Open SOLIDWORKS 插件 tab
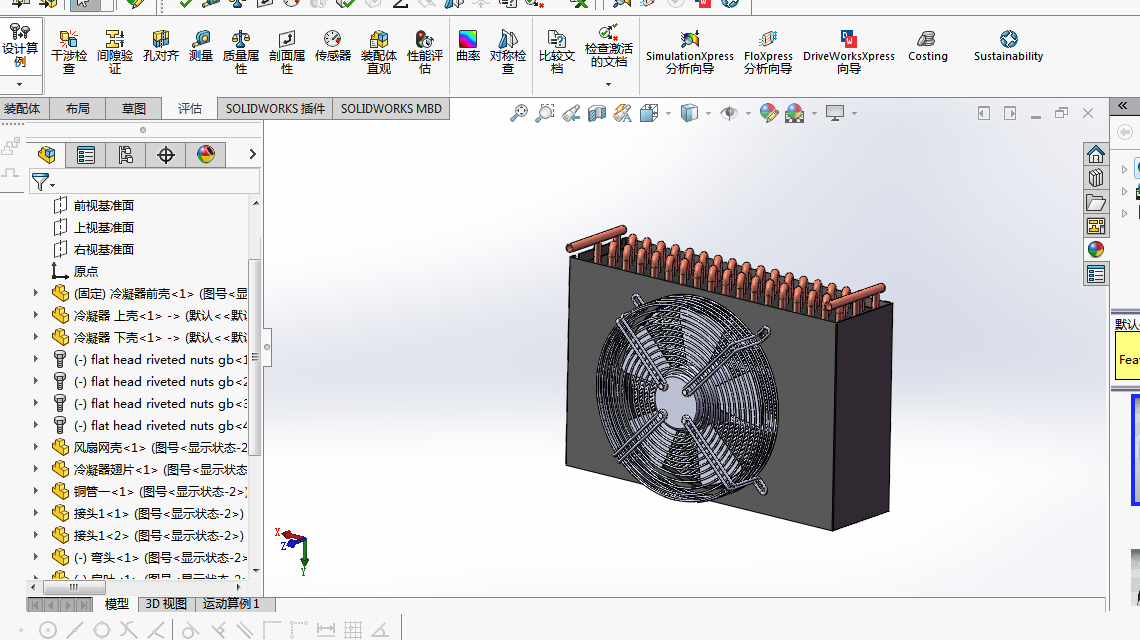 tap(275, 108)
